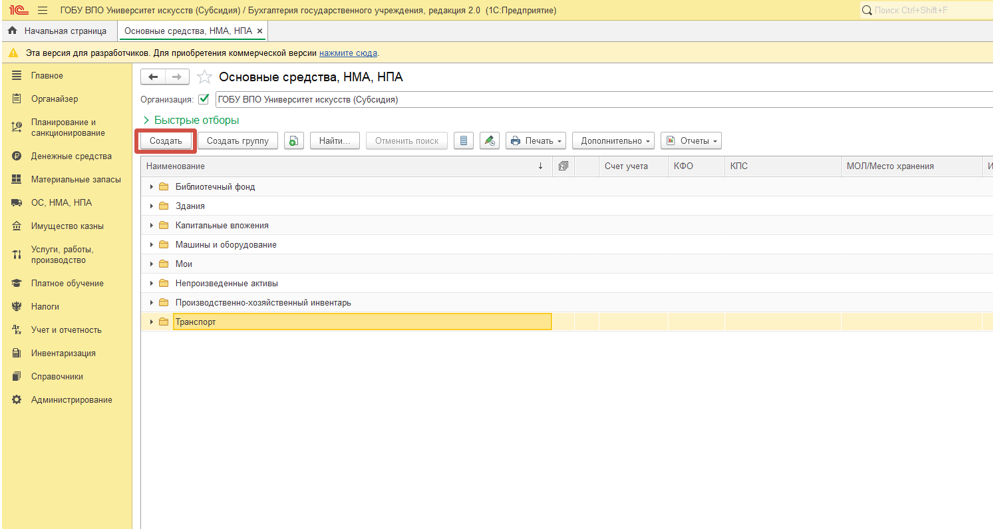The image size is (993, 529).
Task: Open the Печать dropdown
Action: [x=536, y=141]
